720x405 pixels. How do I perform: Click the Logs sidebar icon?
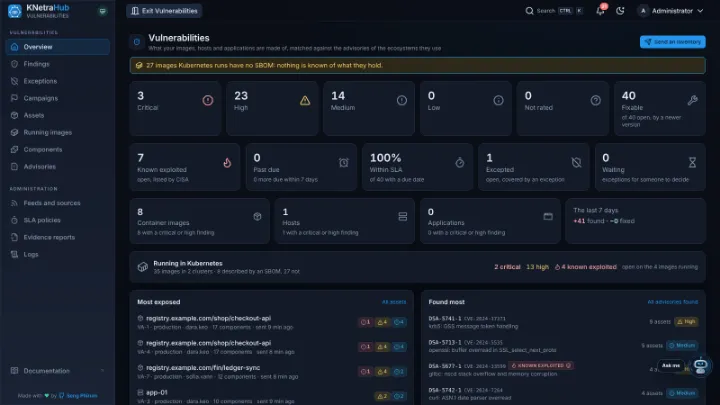[15, 254]
